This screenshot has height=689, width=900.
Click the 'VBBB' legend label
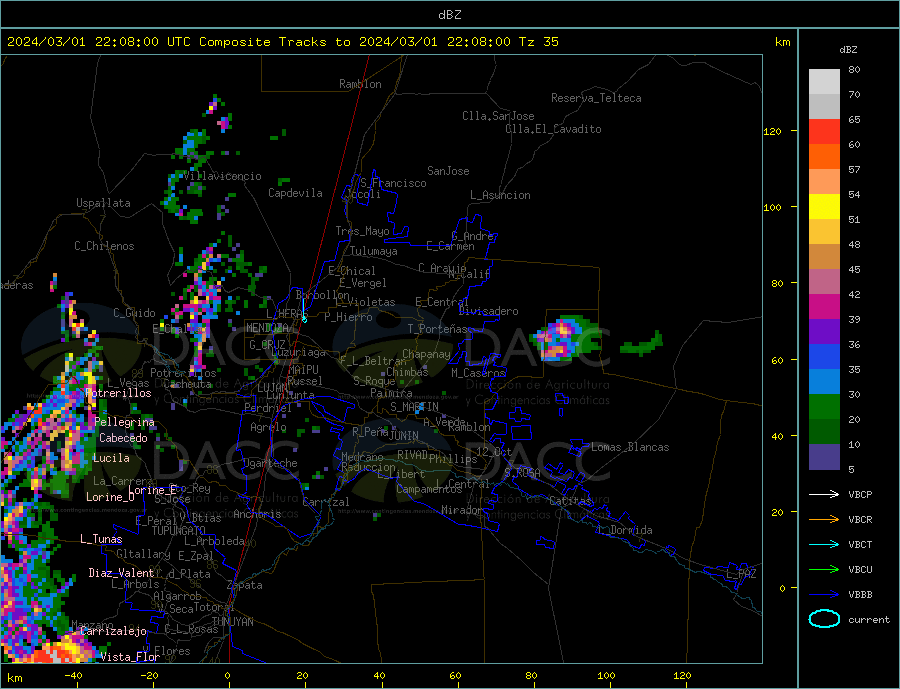point(860,594)
